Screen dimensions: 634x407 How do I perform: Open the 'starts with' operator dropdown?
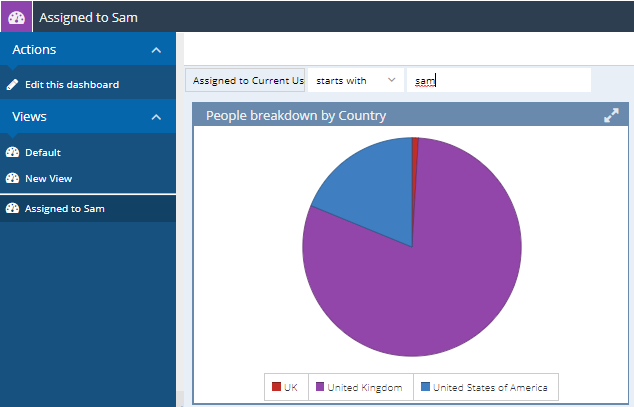[355, 80]
